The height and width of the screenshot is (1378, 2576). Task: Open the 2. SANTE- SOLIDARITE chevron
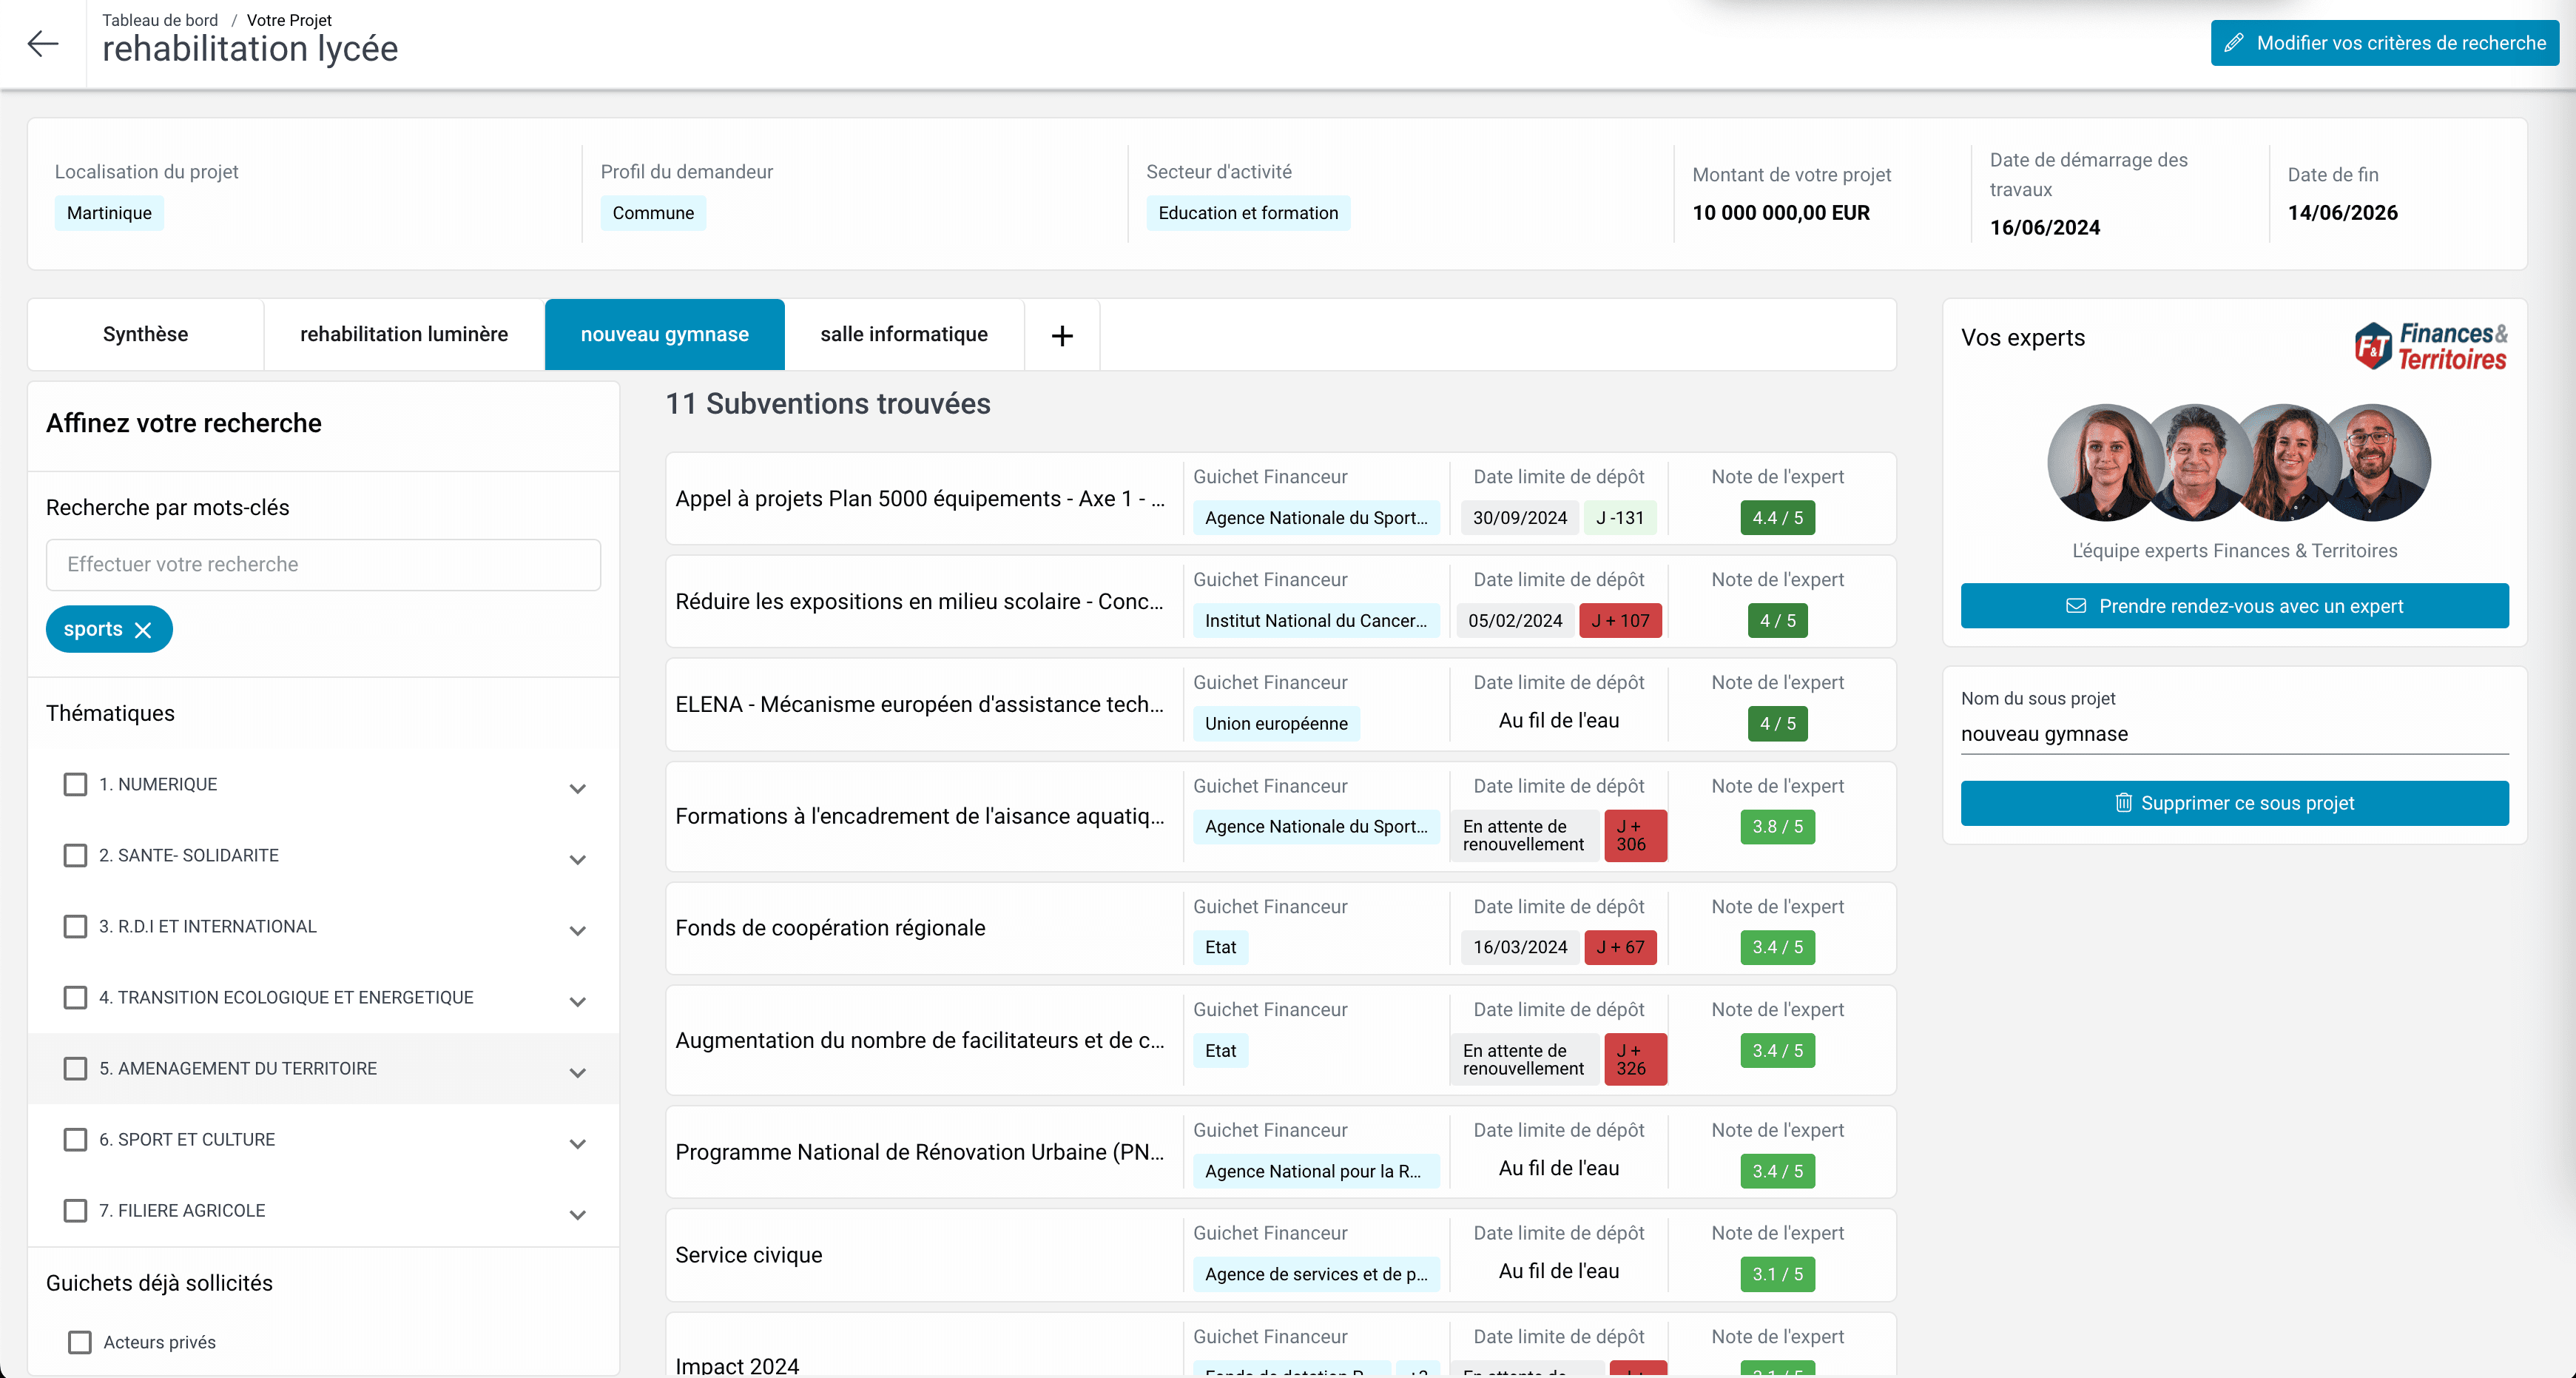pyautogui.click(x=577, y=860)
